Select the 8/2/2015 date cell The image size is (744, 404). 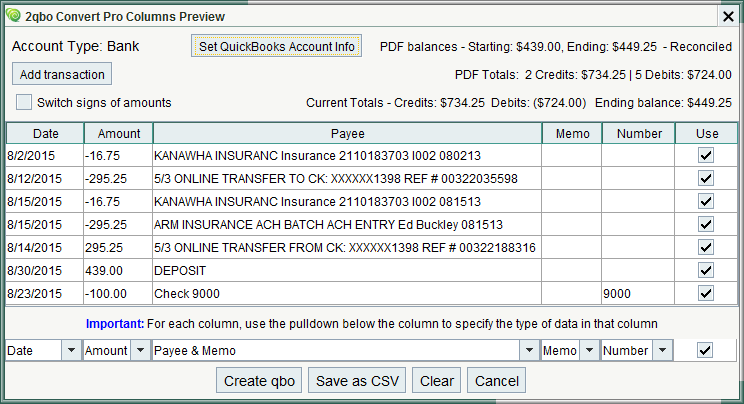click(x=45, y=155)
